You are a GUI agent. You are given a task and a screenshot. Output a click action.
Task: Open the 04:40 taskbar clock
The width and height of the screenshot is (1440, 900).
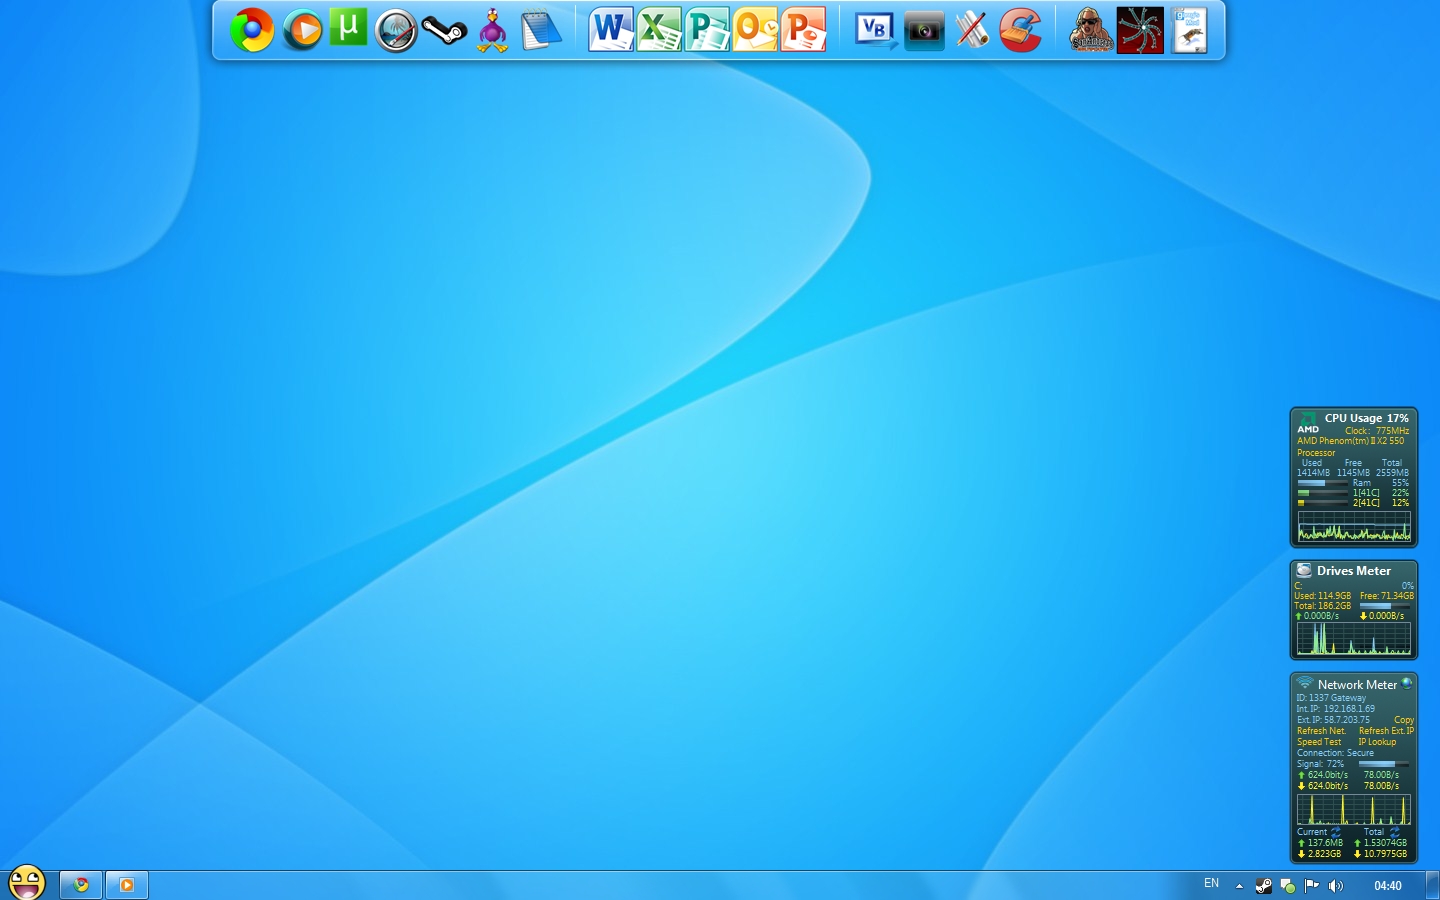point(1387,886)
